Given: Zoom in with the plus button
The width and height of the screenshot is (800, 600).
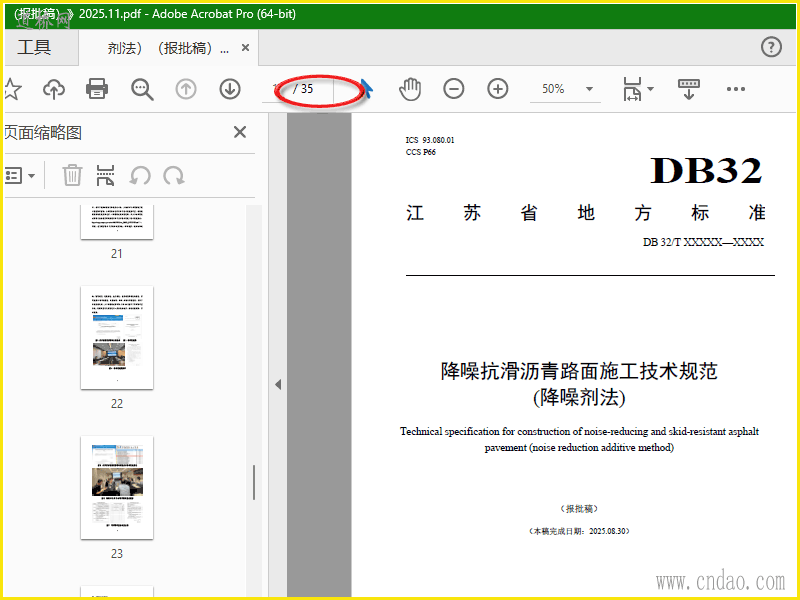Looking at the screenshot, I should 498,89.
